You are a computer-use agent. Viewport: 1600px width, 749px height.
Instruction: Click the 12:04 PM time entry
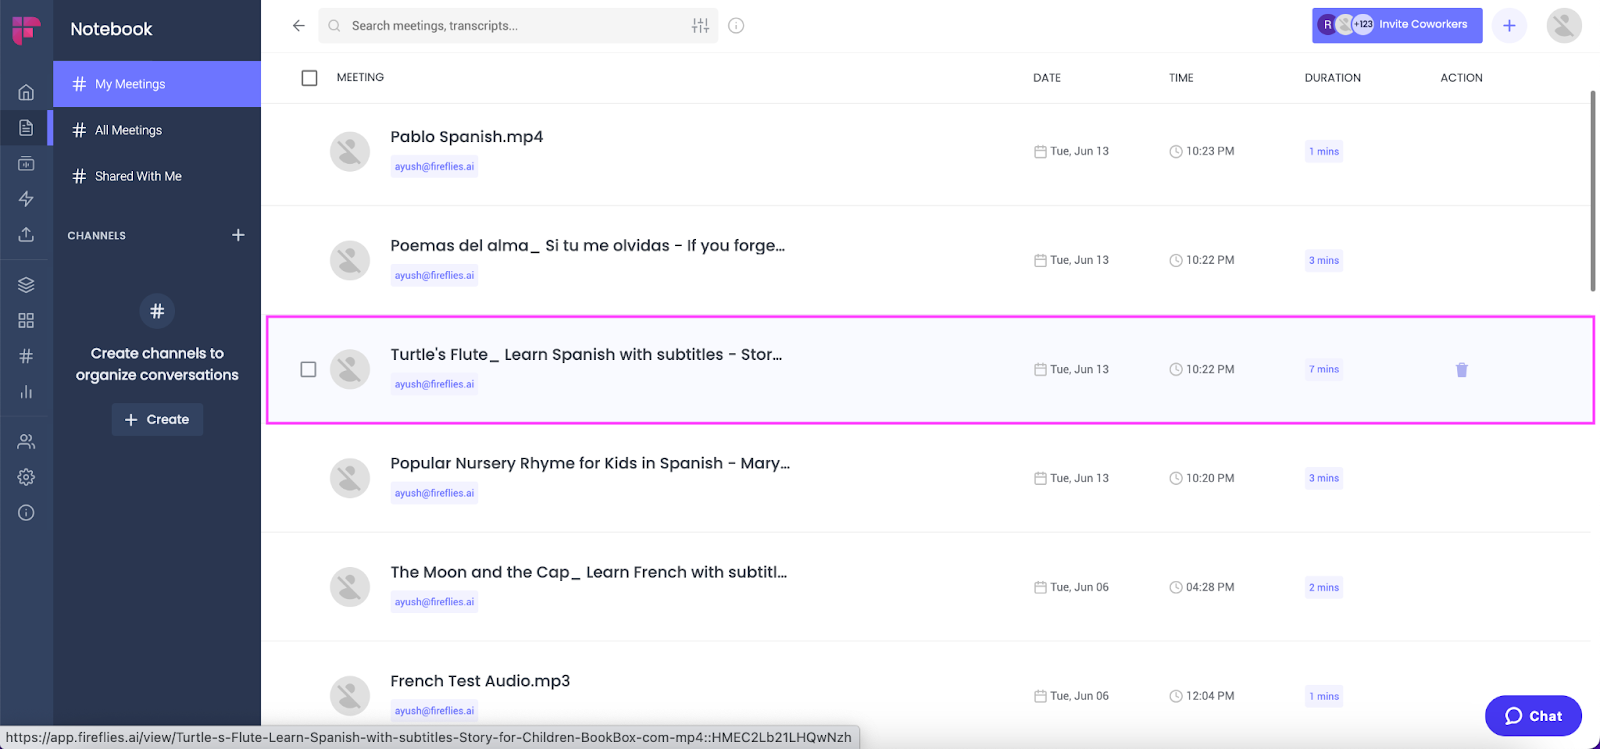point(1202,697)
